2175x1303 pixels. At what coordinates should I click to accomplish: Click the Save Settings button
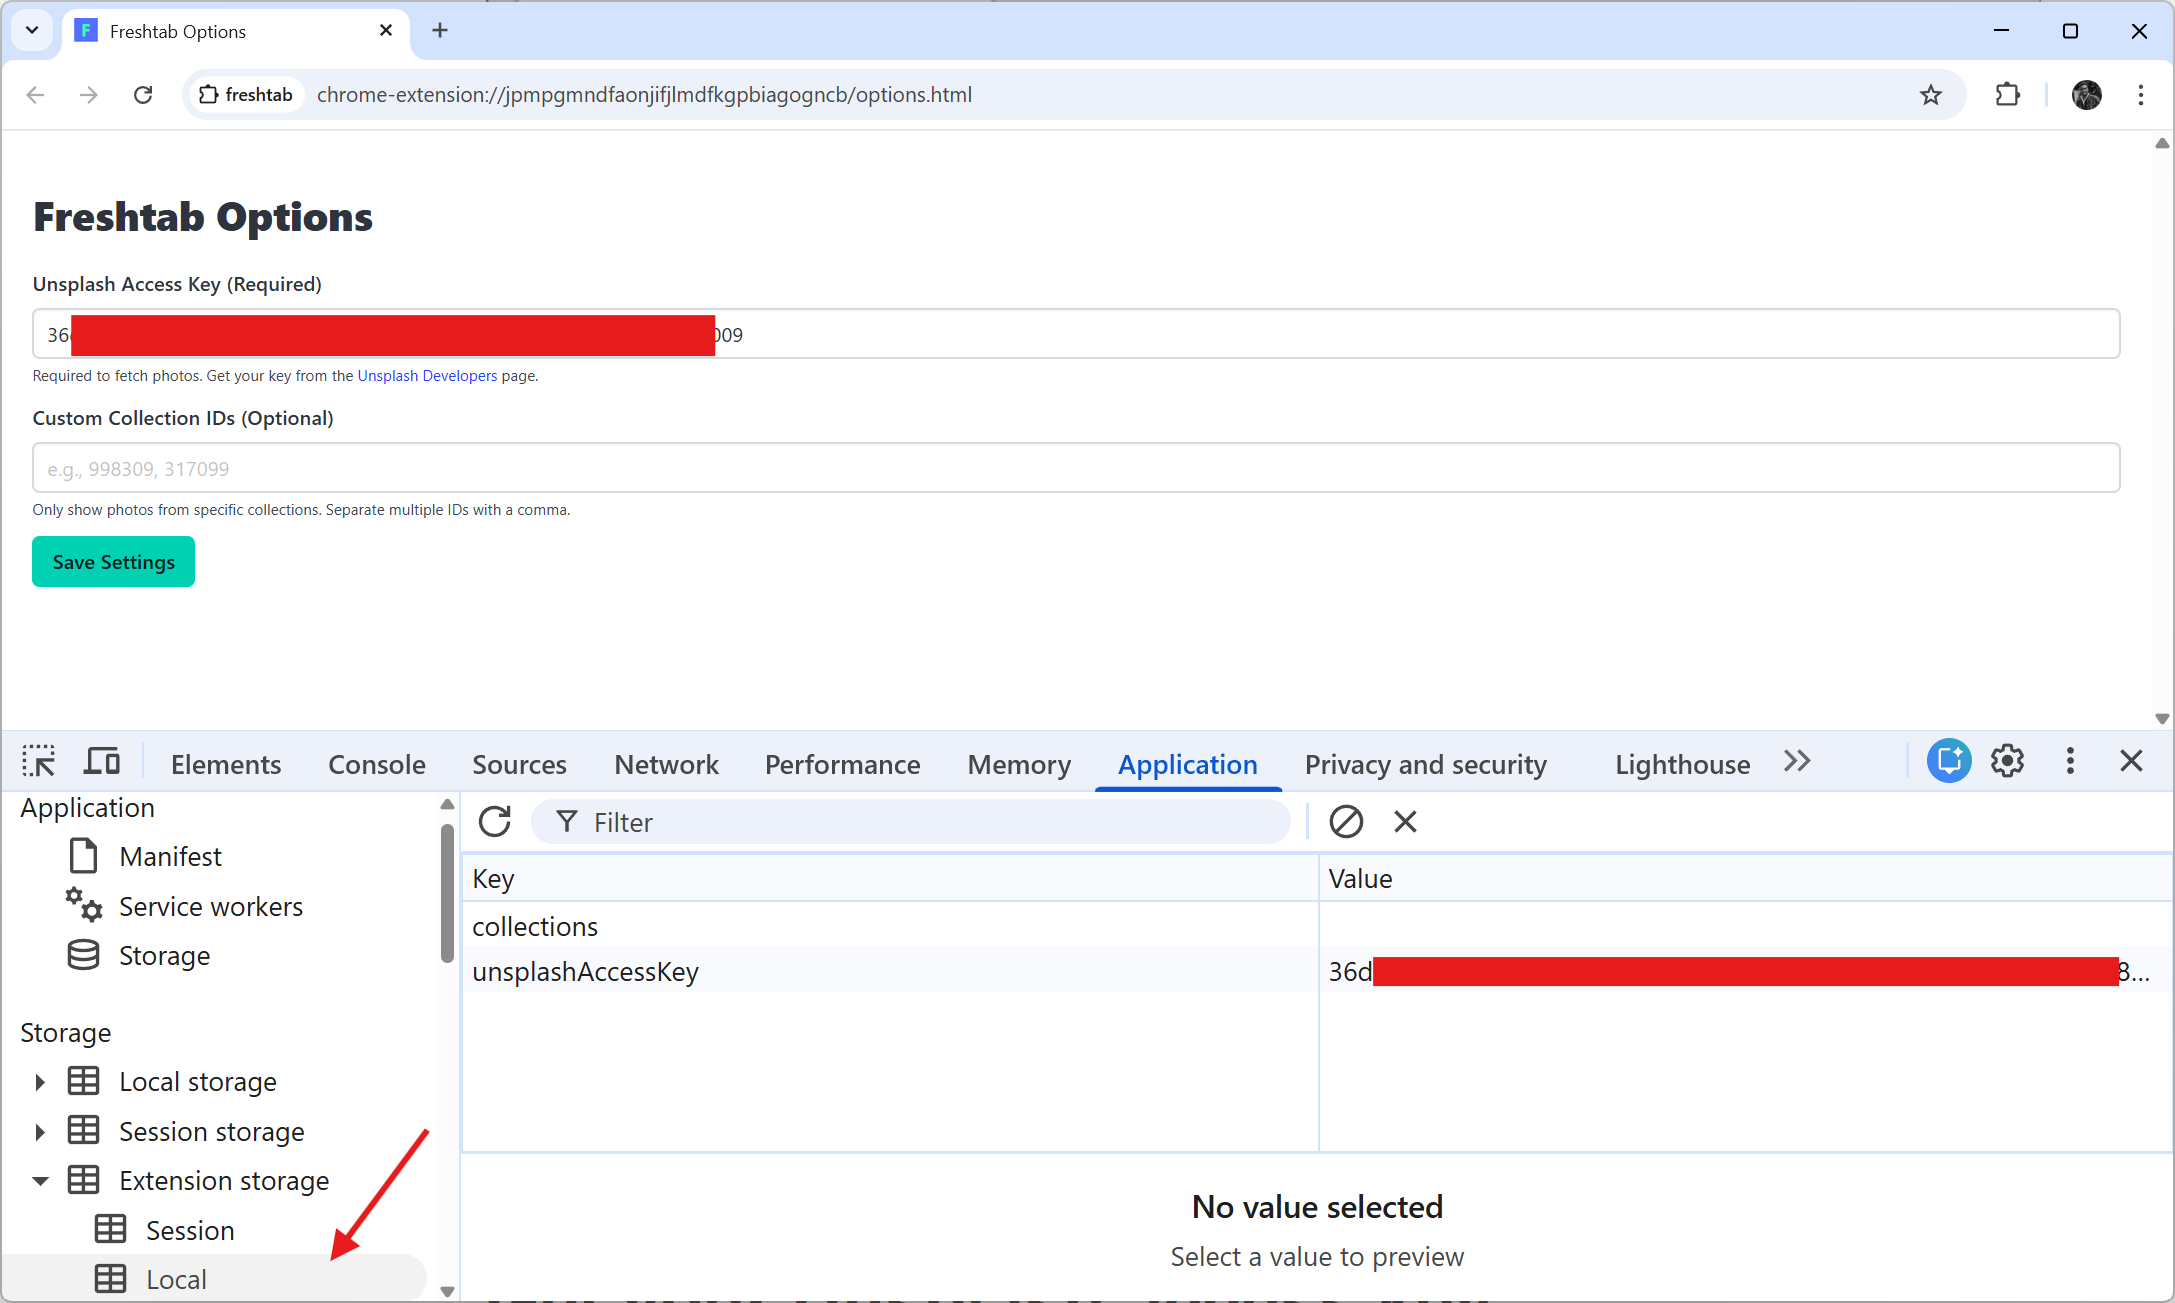pos(113,561)
